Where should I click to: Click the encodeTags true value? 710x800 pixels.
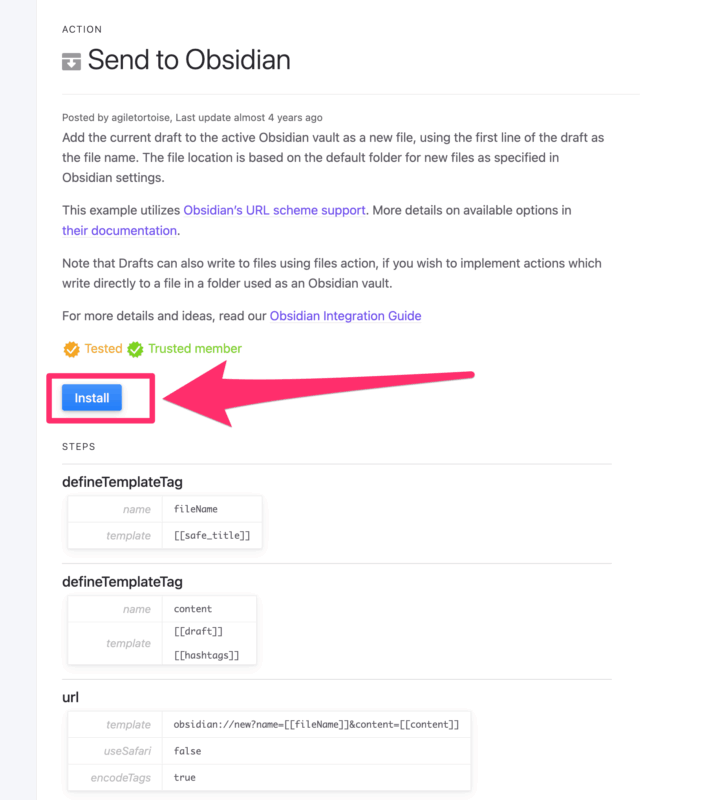pyautogui.click(x=185, y=778)
